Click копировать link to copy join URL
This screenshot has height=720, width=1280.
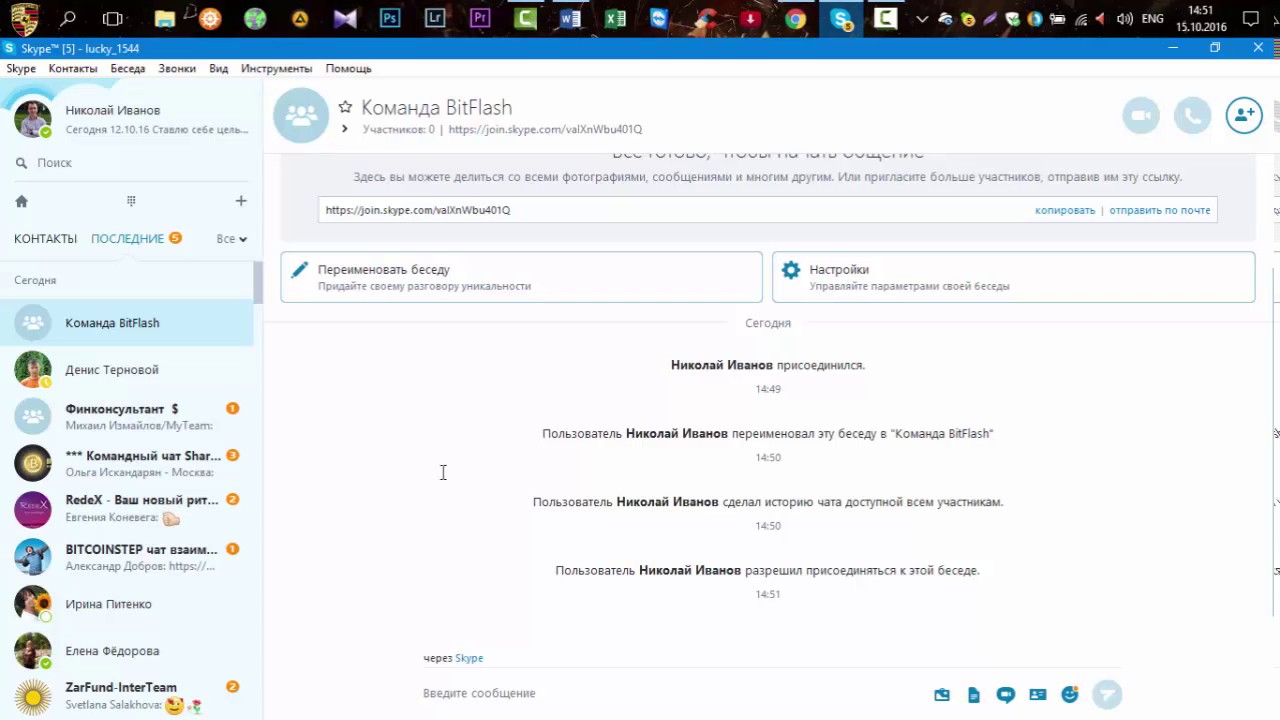[1065, 210]
